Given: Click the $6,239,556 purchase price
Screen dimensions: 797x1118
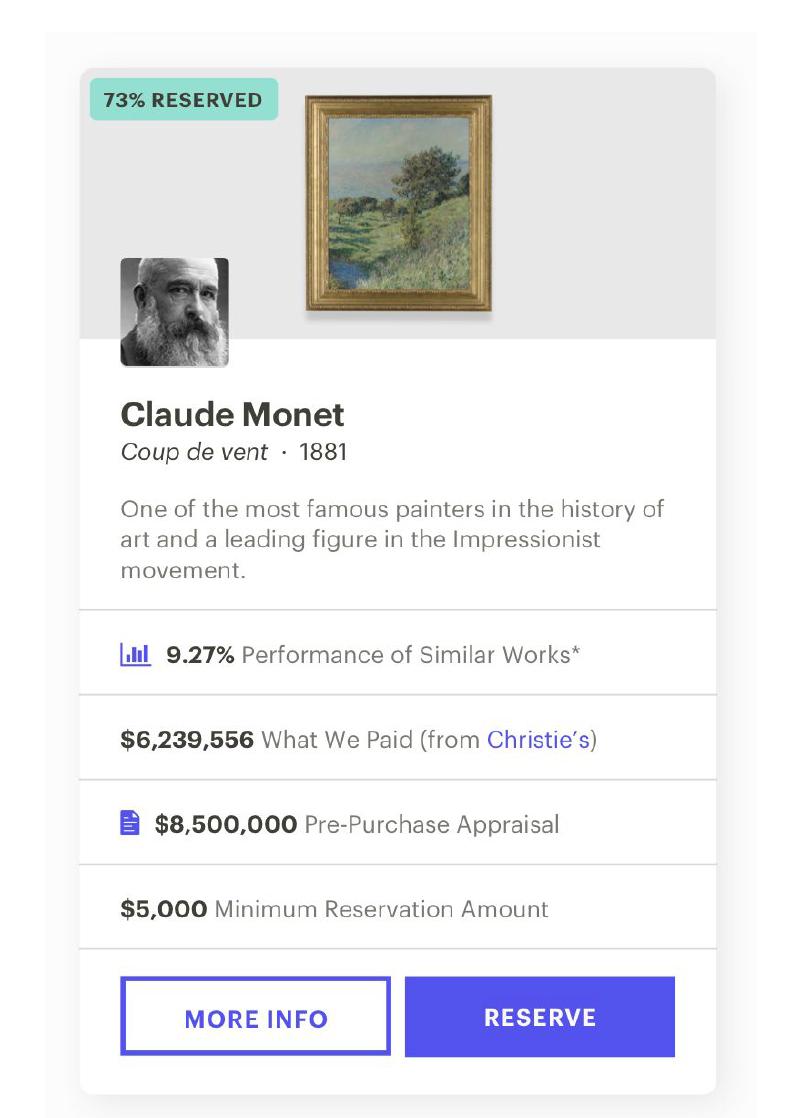Looking at the screenshot, I should pyautogui.click(x=187, y=740).
